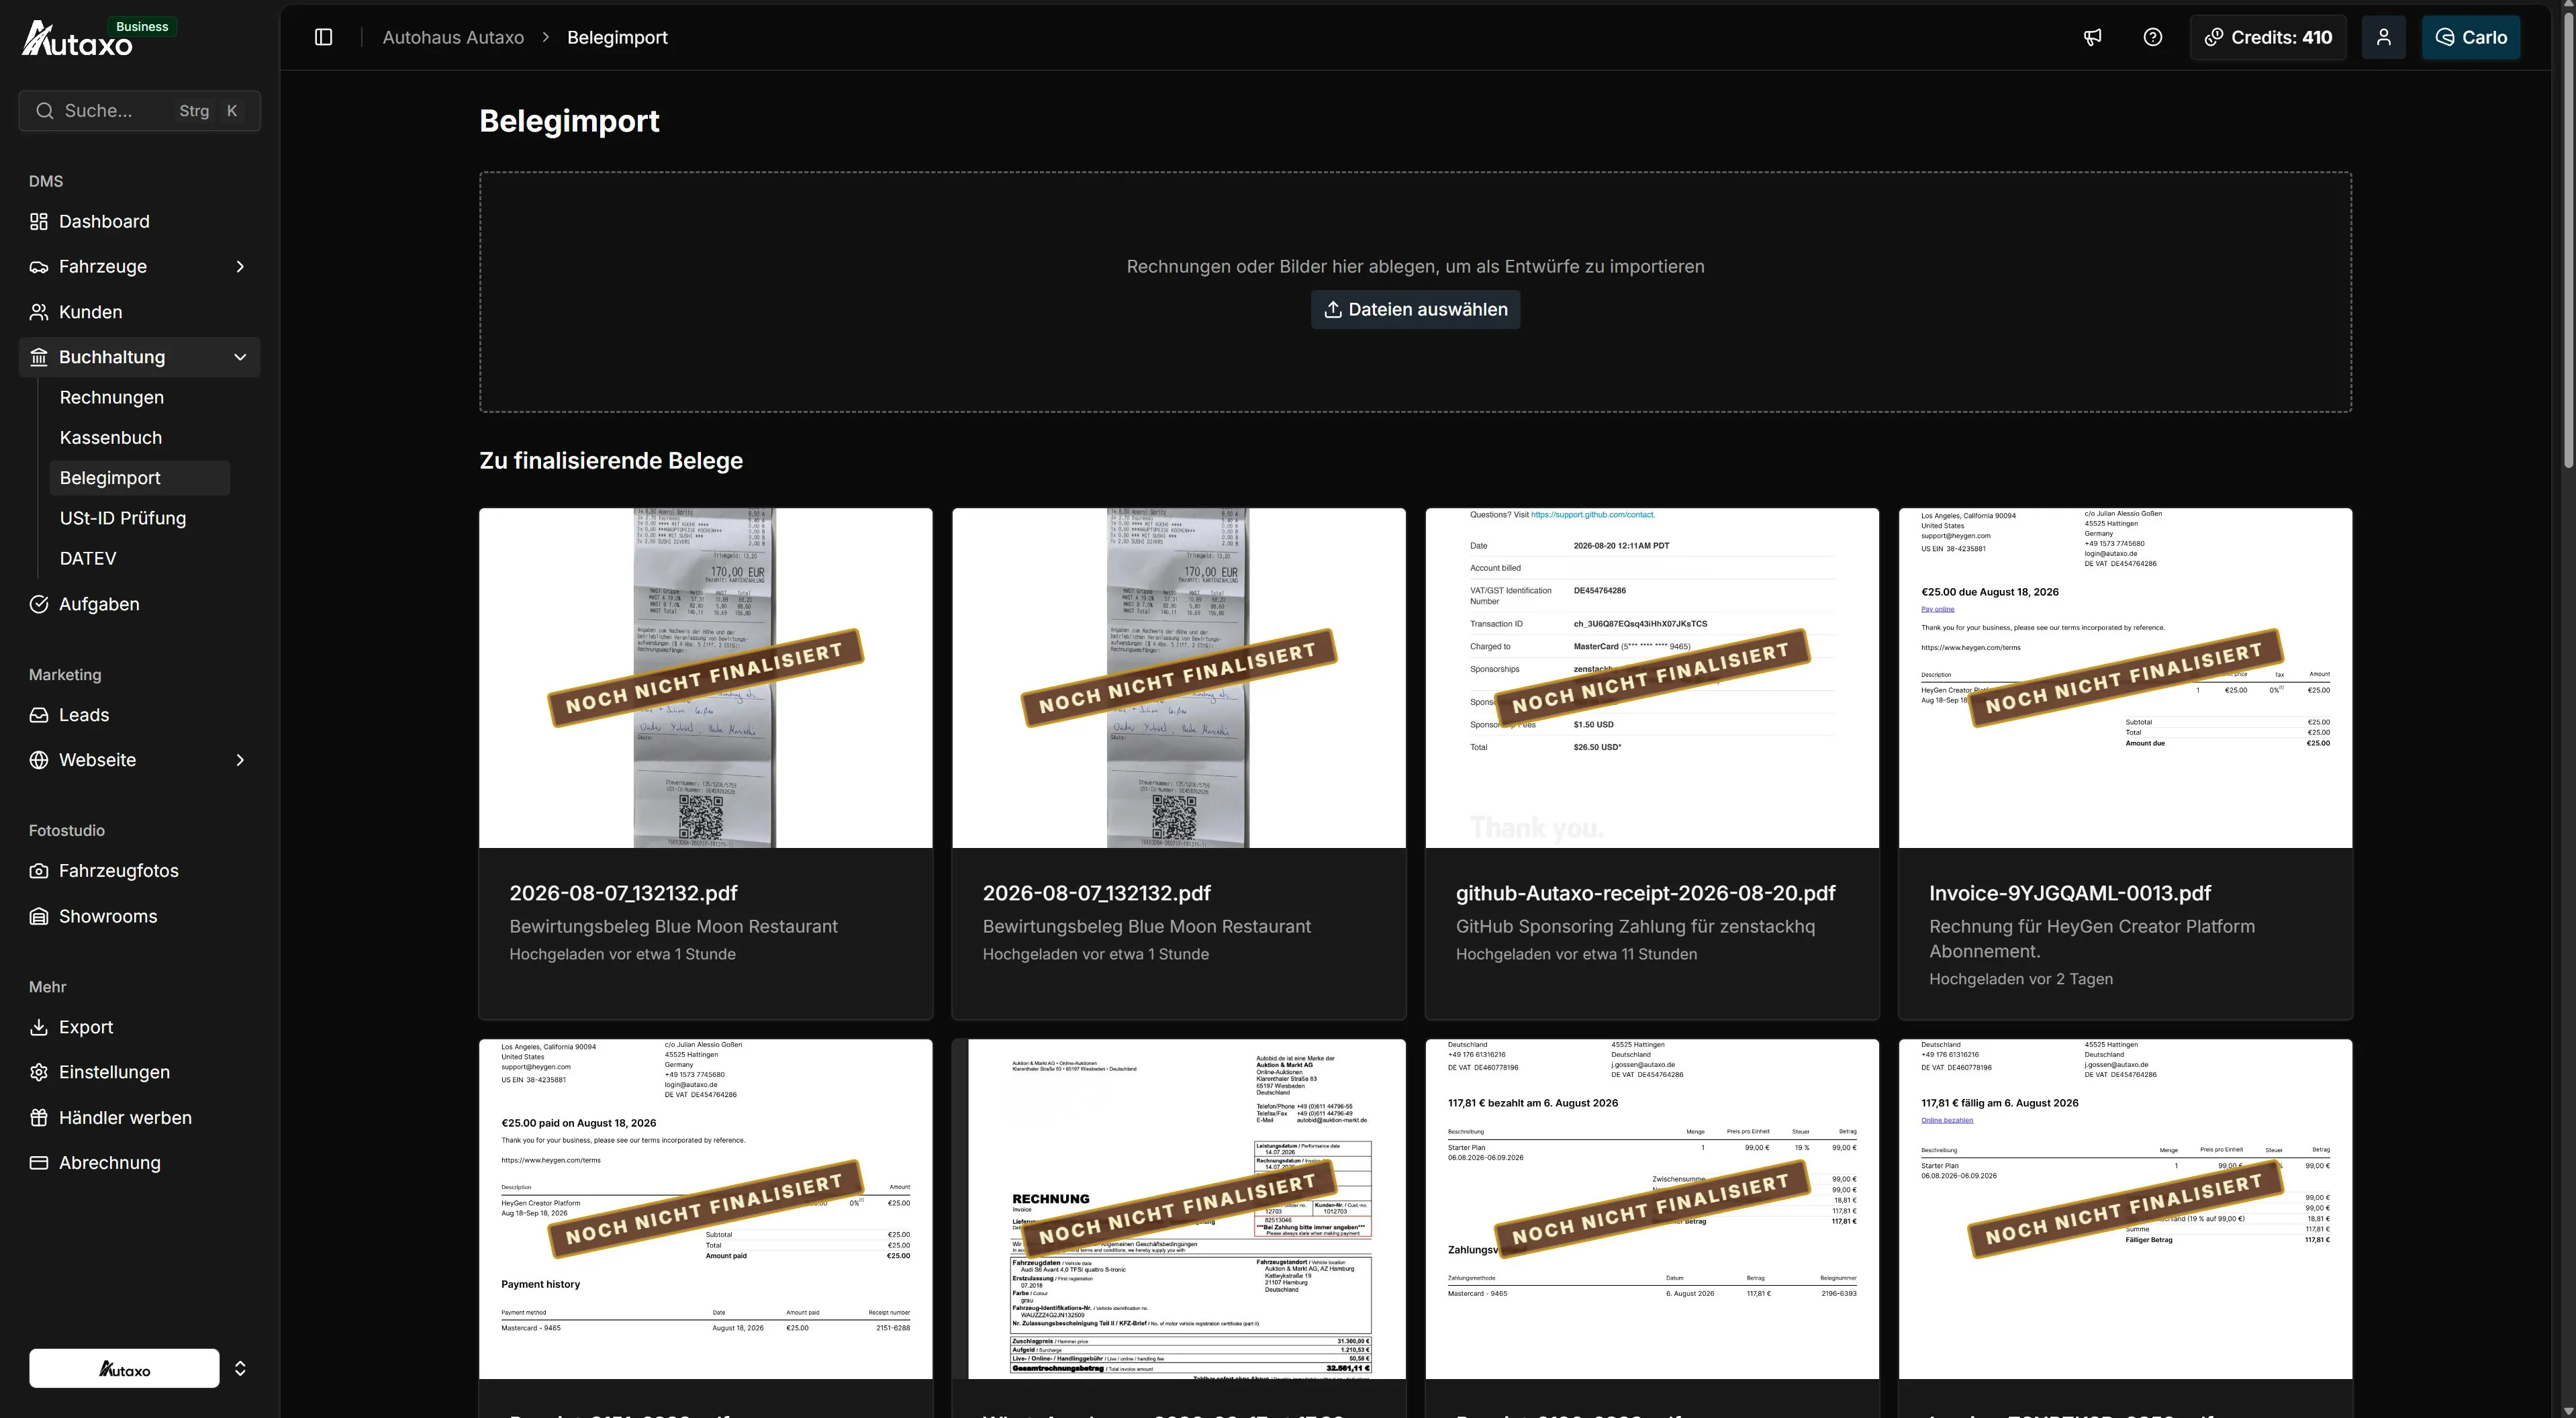Image resolution: width=2576 pixels, height=1418 pixels.
Task: Open the dealership switcher chevrons
Action: pos(240,1368)
